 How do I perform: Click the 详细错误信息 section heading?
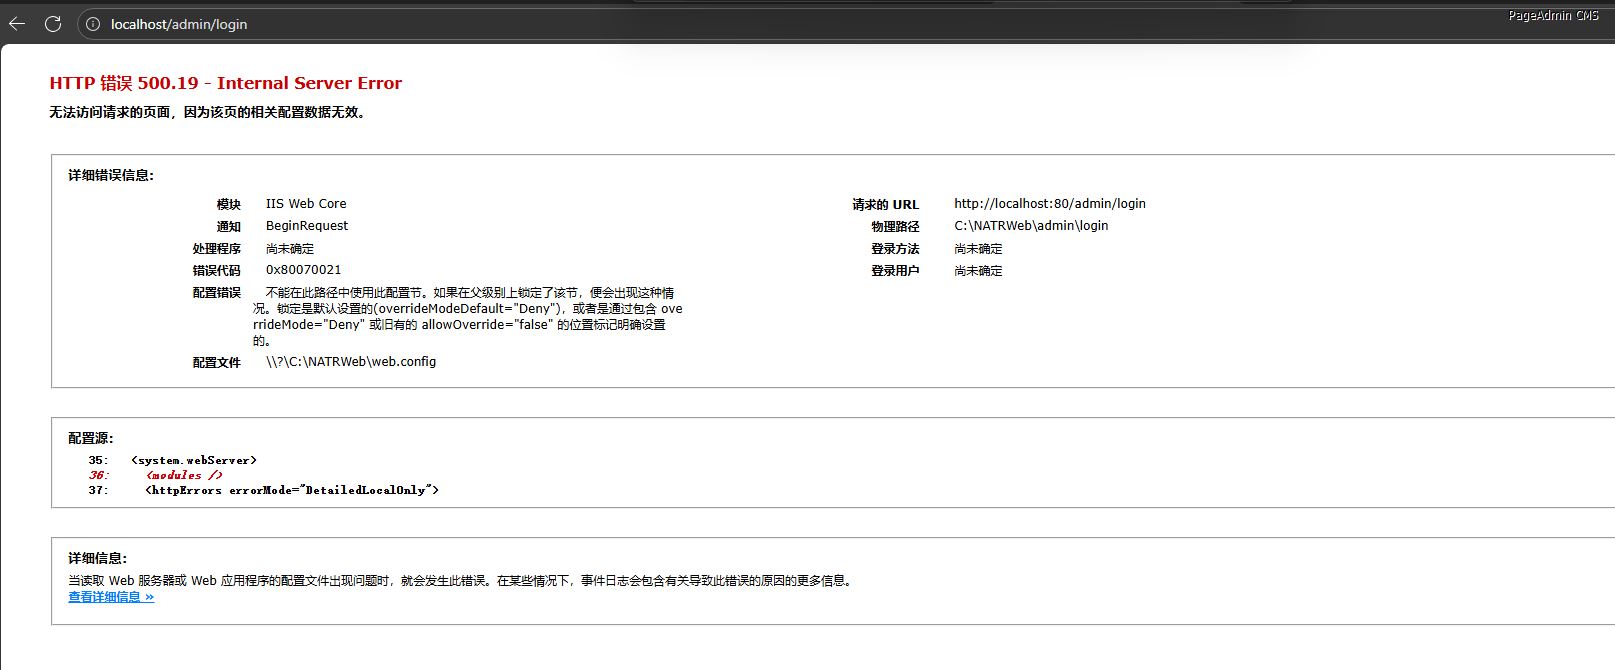pyautogui.click(x=111, y=175)
